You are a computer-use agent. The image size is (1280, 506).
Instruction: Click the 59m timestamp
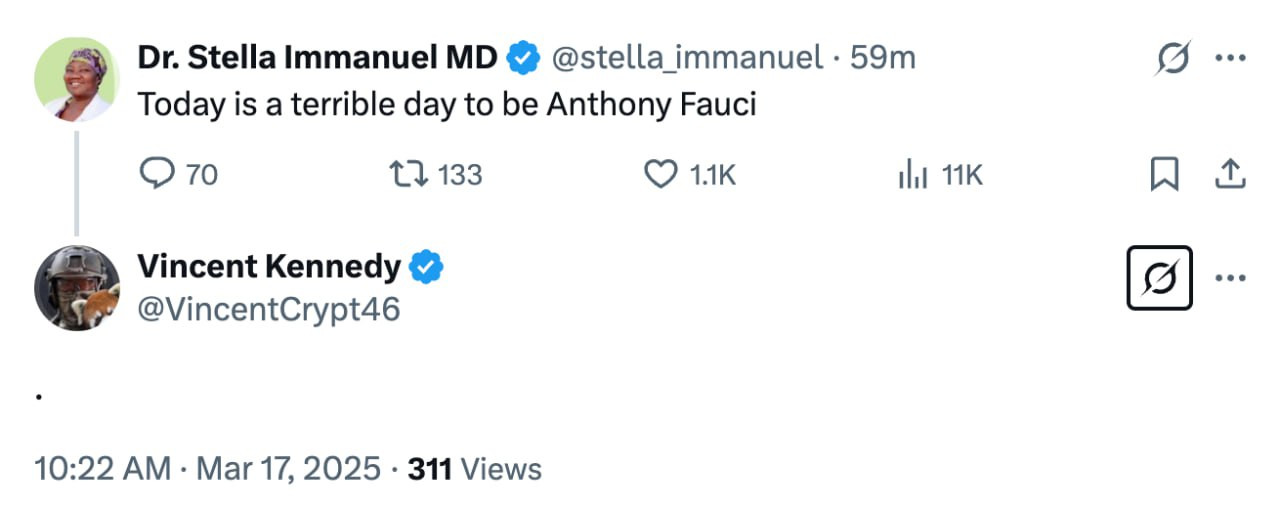click(882, 58)
